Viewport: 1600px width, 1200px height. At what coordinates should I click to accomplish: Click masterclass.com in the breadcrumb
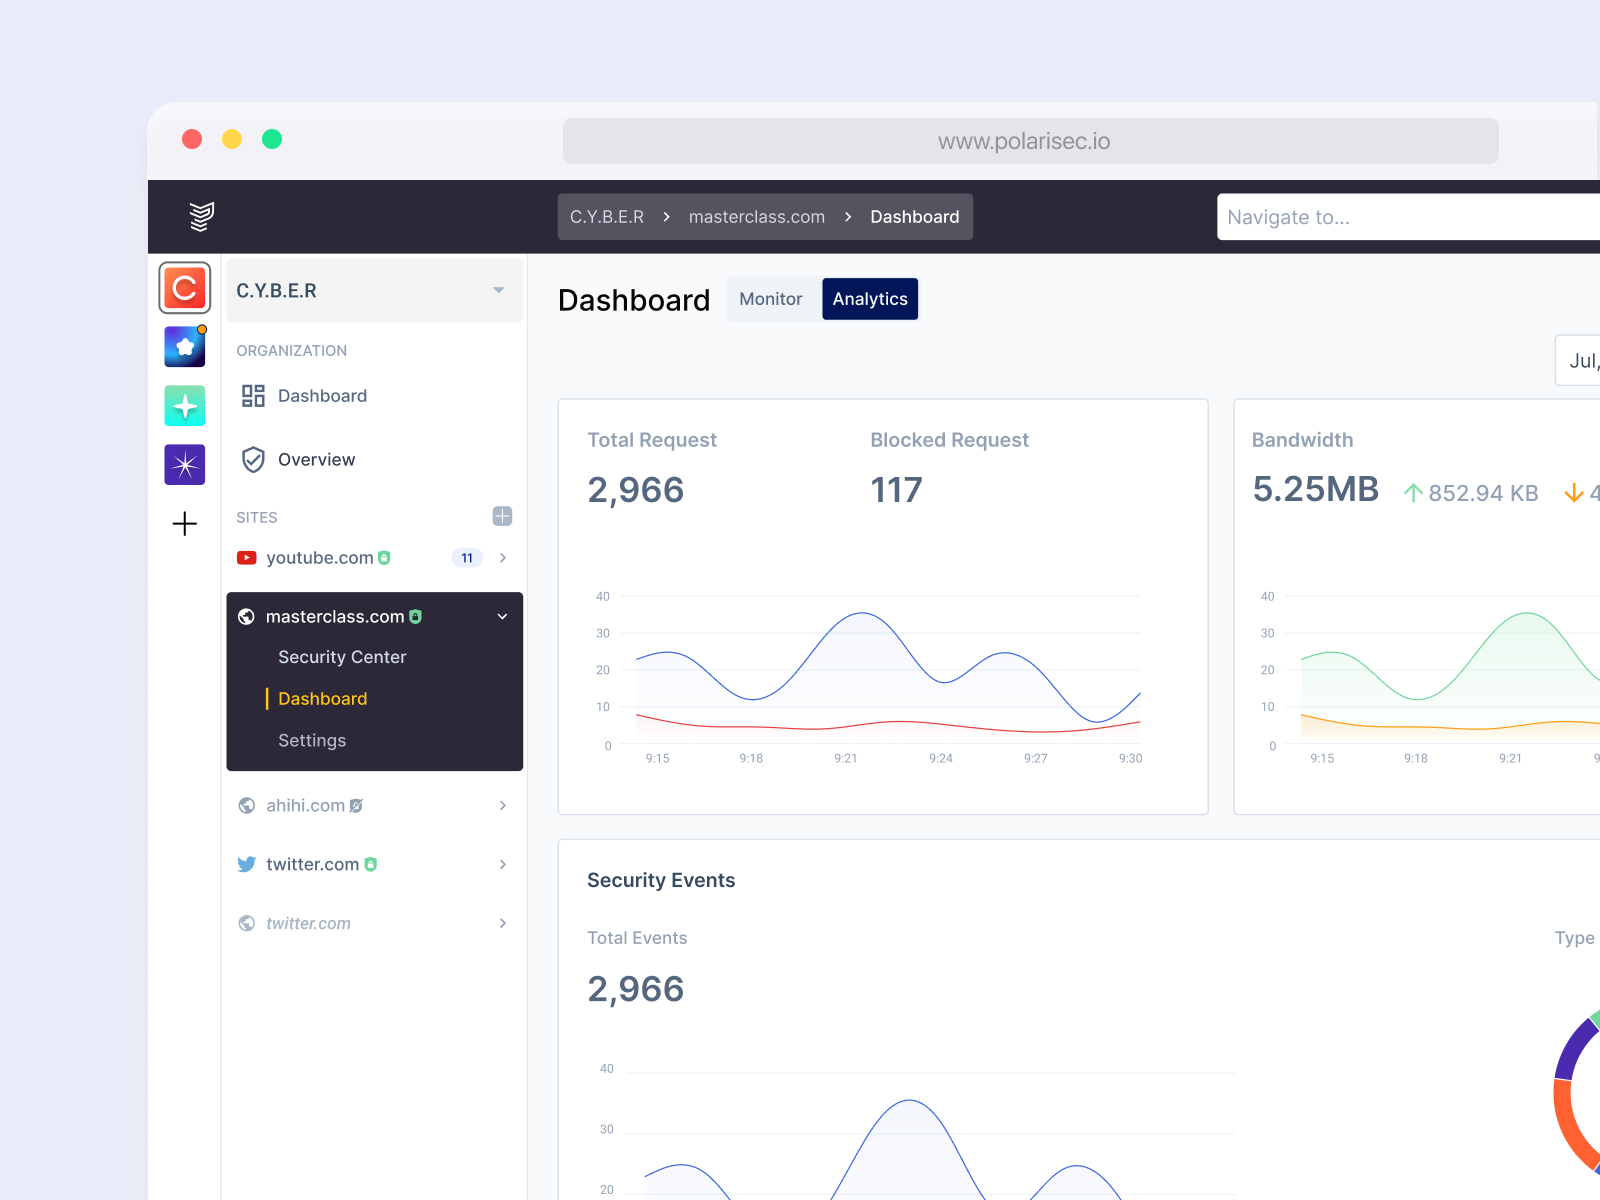757,217
